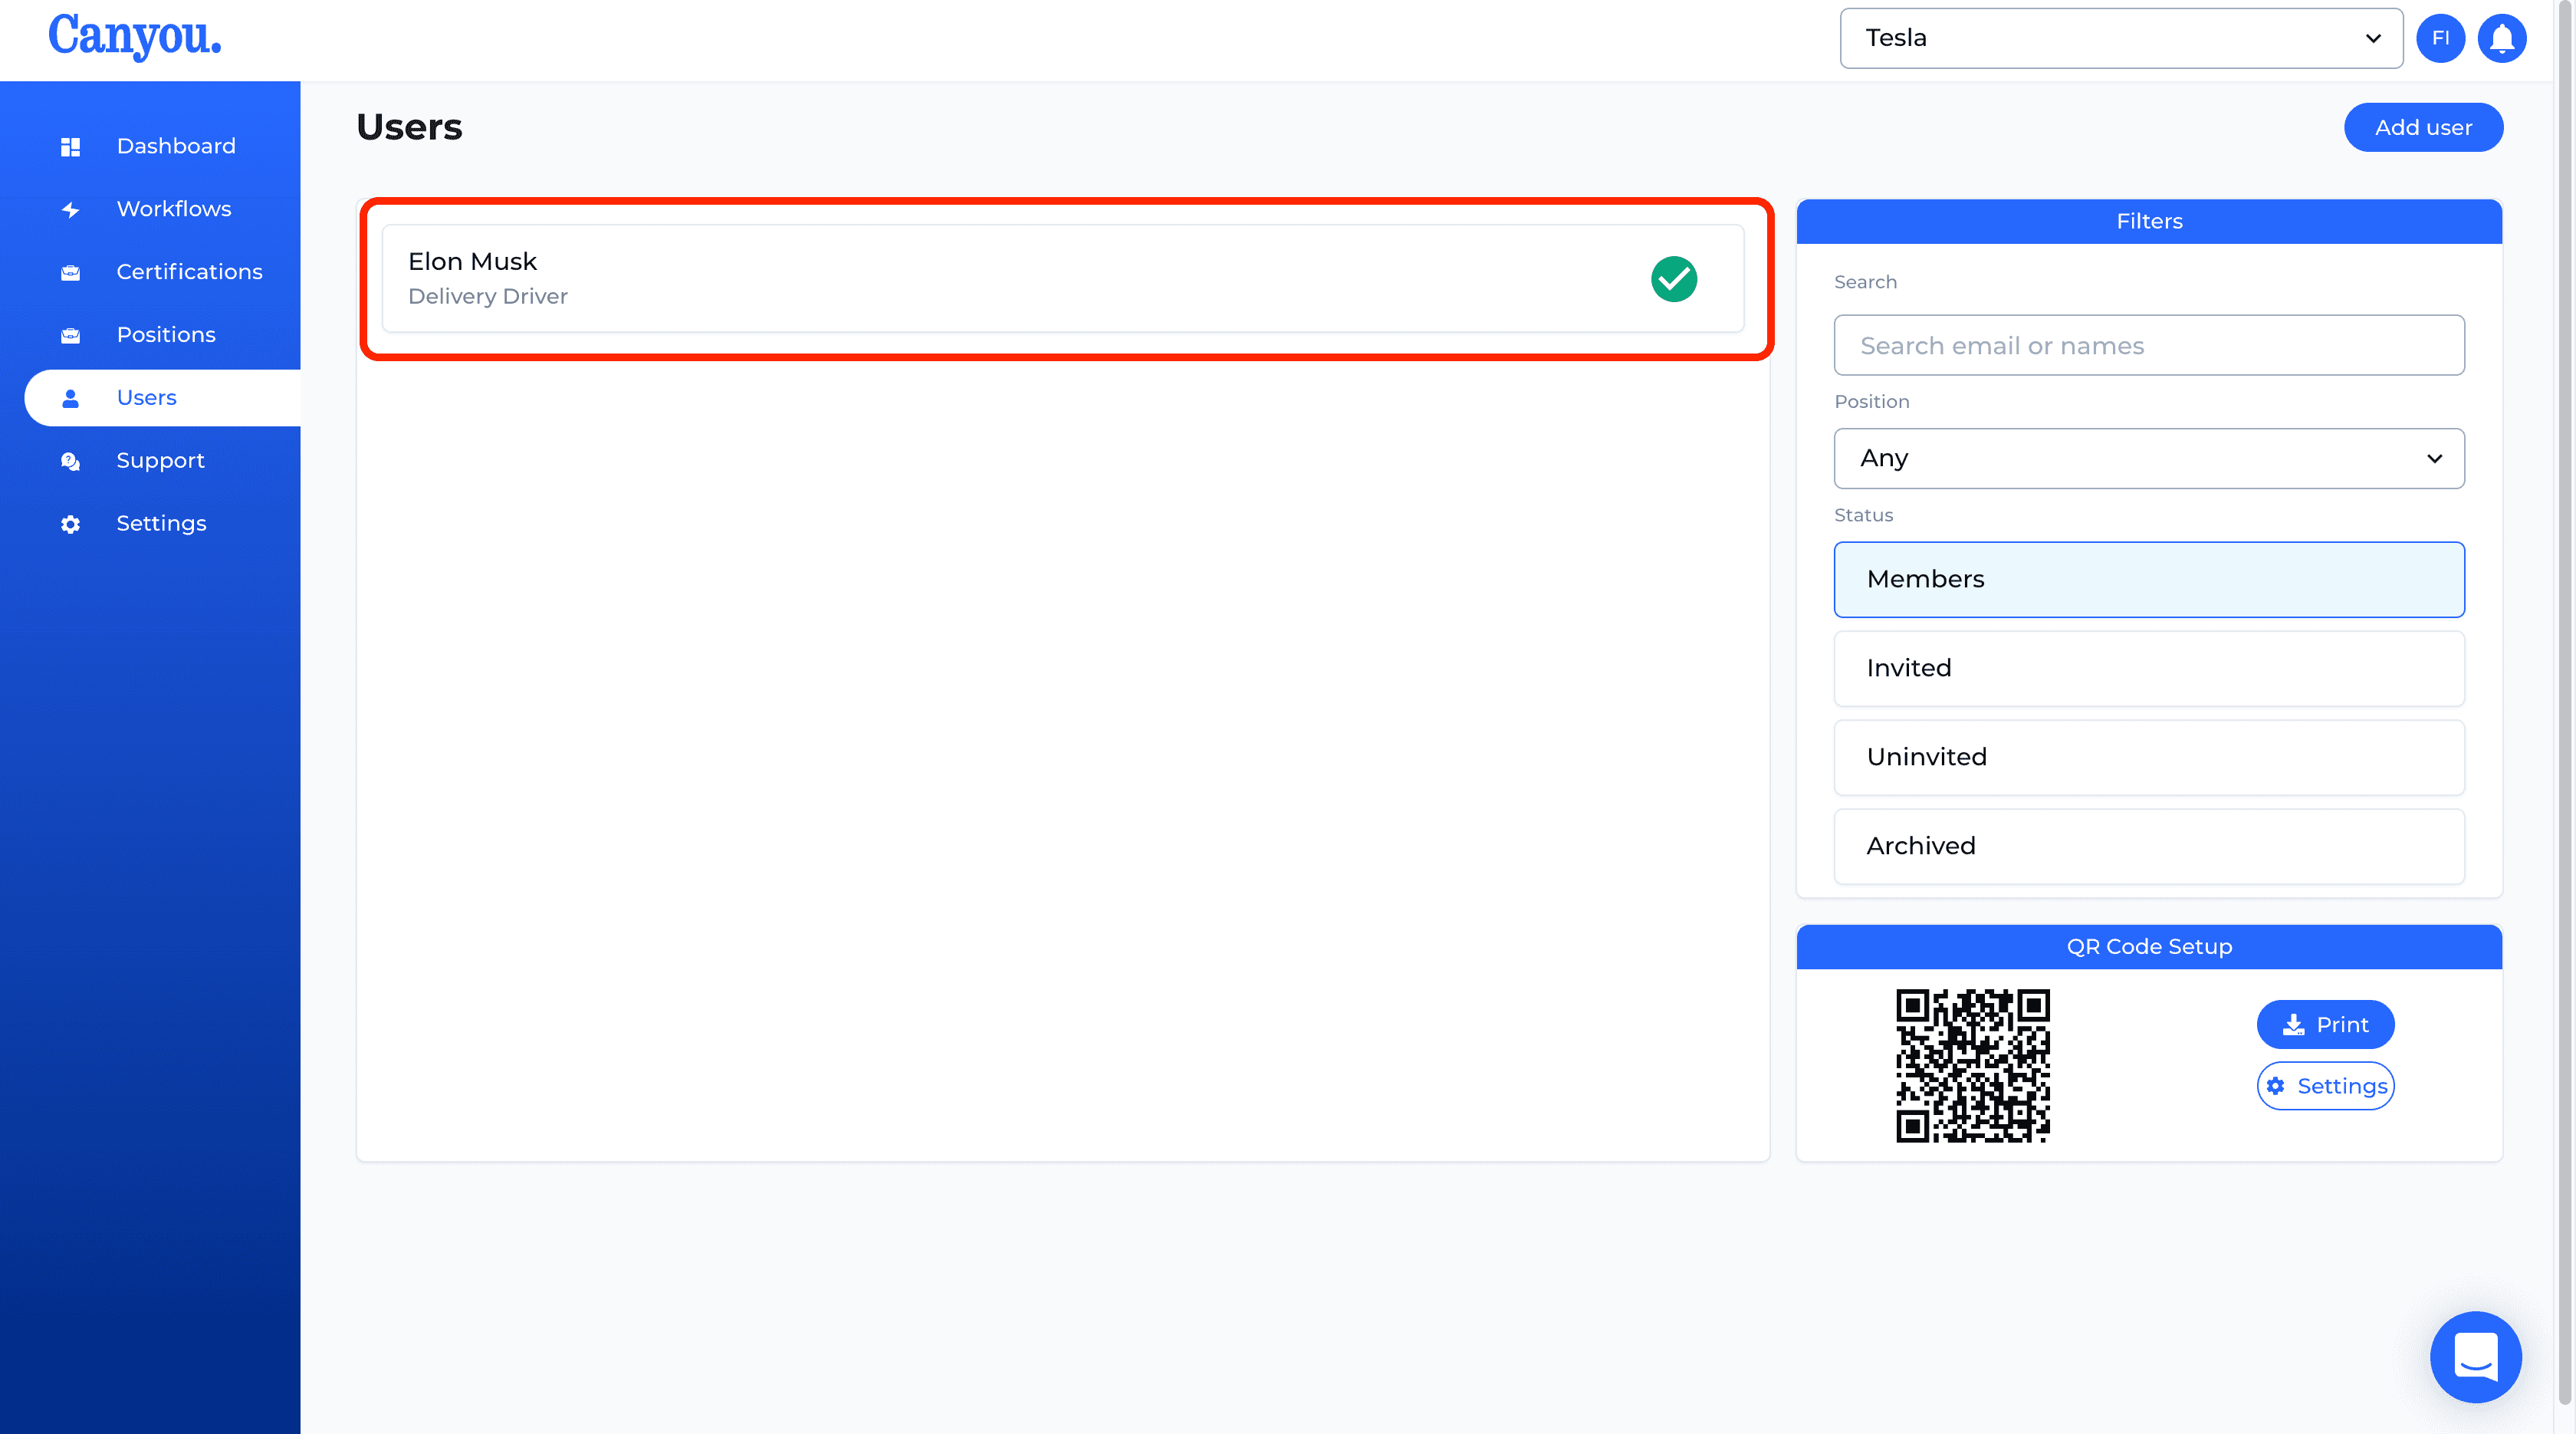Click the Dashboard grid icon in sidebar
Image resolution: width=2576 pixels, height=1434 pixels.
click(70, 147)
